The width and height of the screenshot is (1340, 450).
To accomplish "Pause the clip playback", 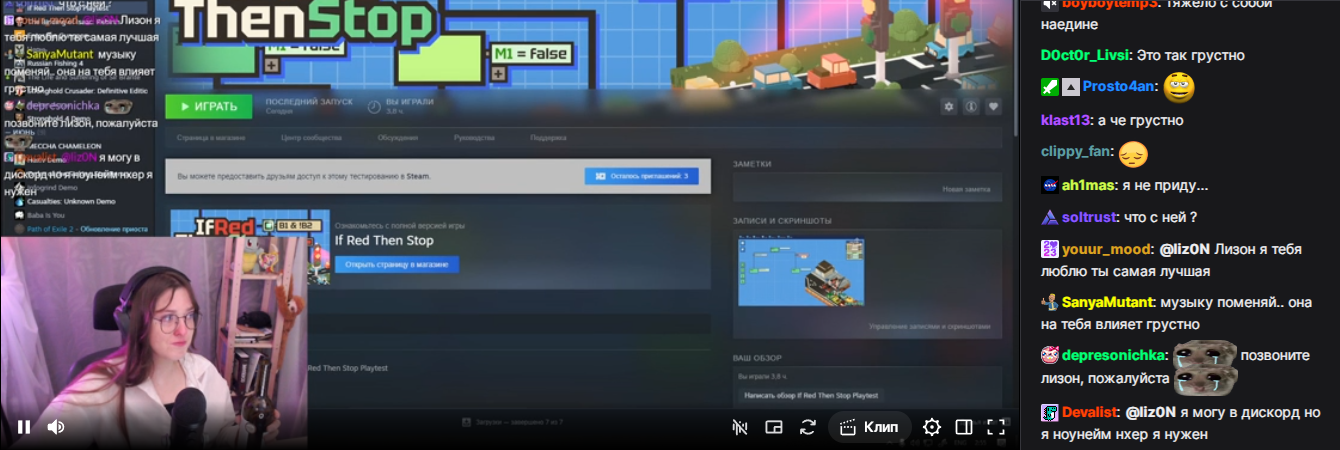I will [24, 427].
